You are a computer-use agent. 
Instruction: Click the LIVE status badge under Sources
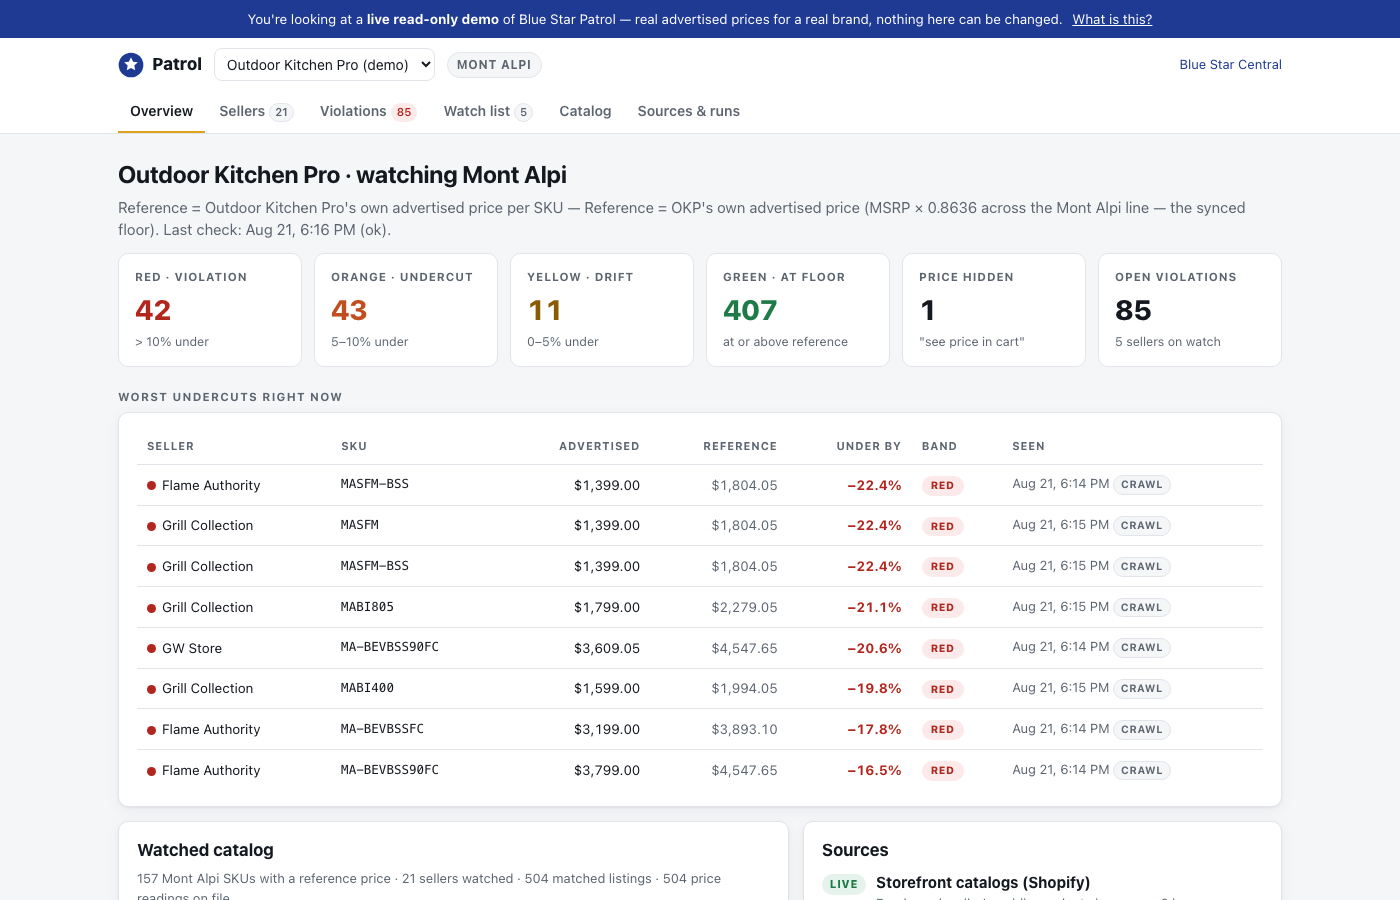pos(844,884)
